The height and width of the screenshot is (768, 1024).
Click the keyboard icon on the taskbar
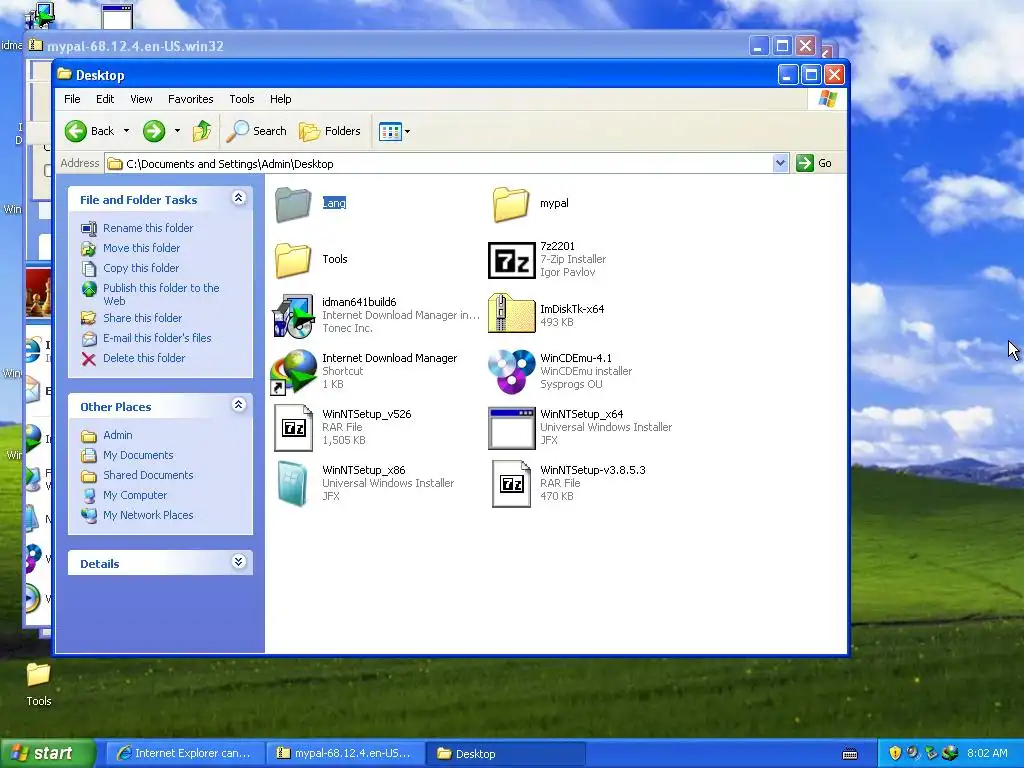coord(850,754)
